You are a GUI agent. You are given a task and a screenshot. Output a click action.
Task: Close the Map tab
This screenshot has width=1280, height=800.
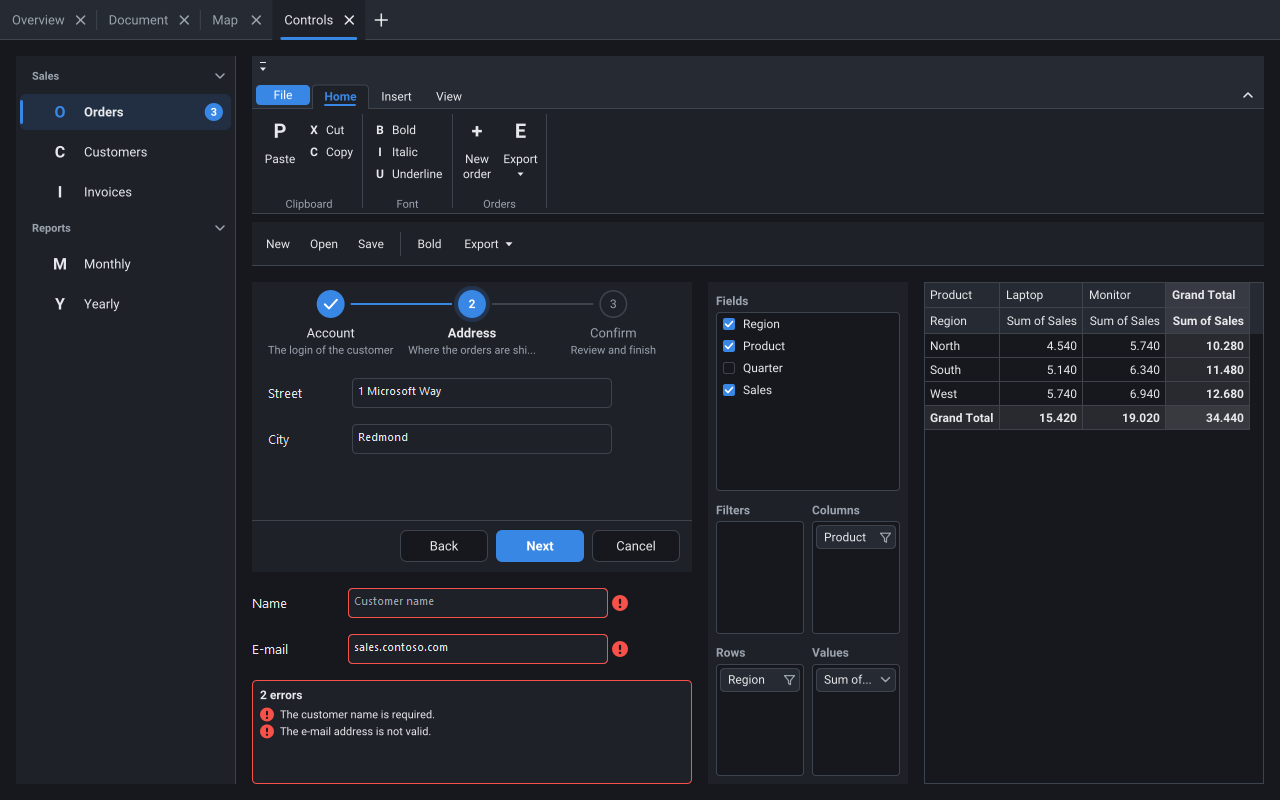[256, 20]
